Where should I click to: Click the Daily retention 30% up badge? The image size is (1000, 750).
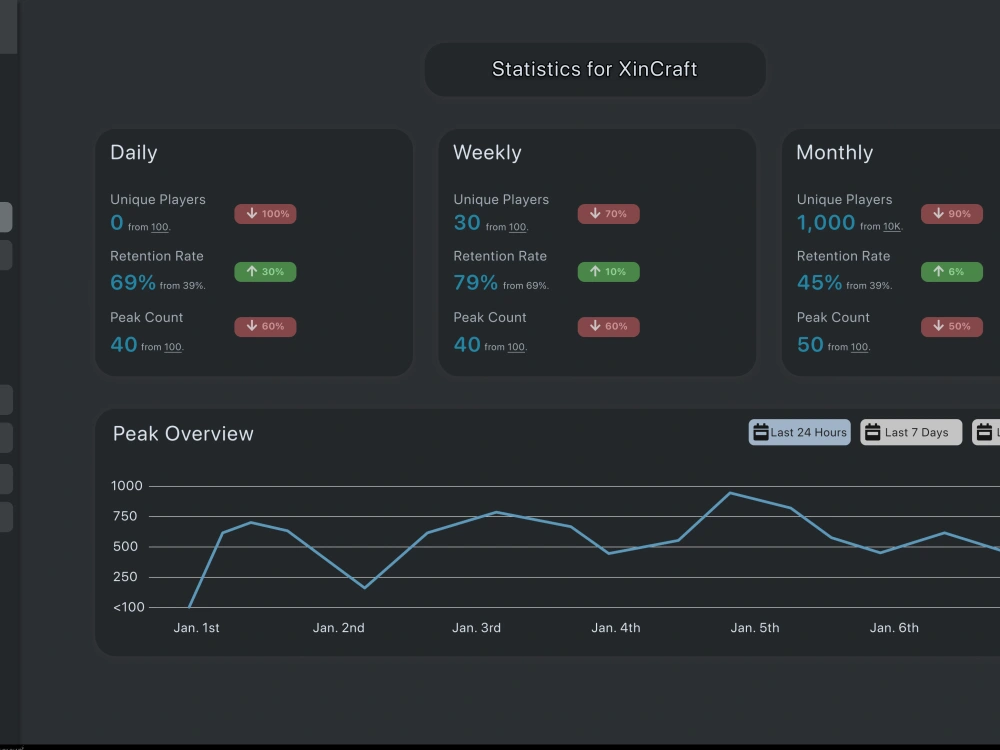(265, 272)
